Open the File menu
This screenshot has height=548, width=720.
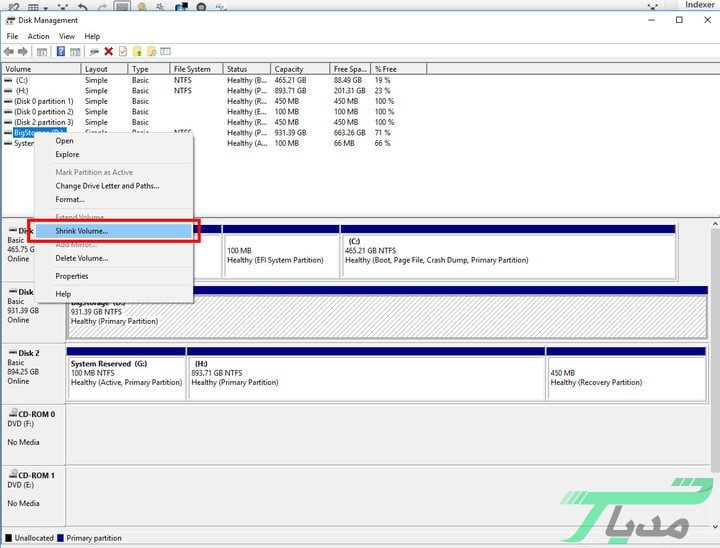(12, 36)
